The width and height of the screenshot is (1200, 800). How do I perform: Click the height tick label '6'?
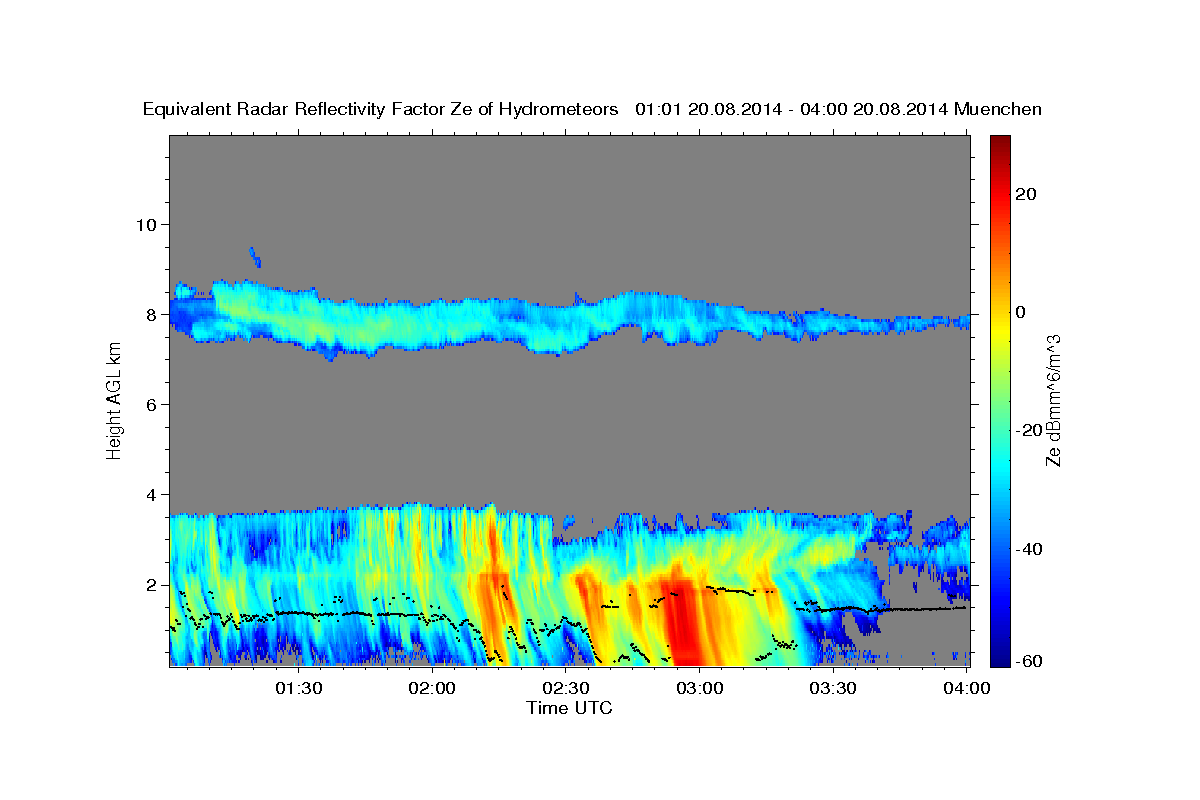point(150,404)
